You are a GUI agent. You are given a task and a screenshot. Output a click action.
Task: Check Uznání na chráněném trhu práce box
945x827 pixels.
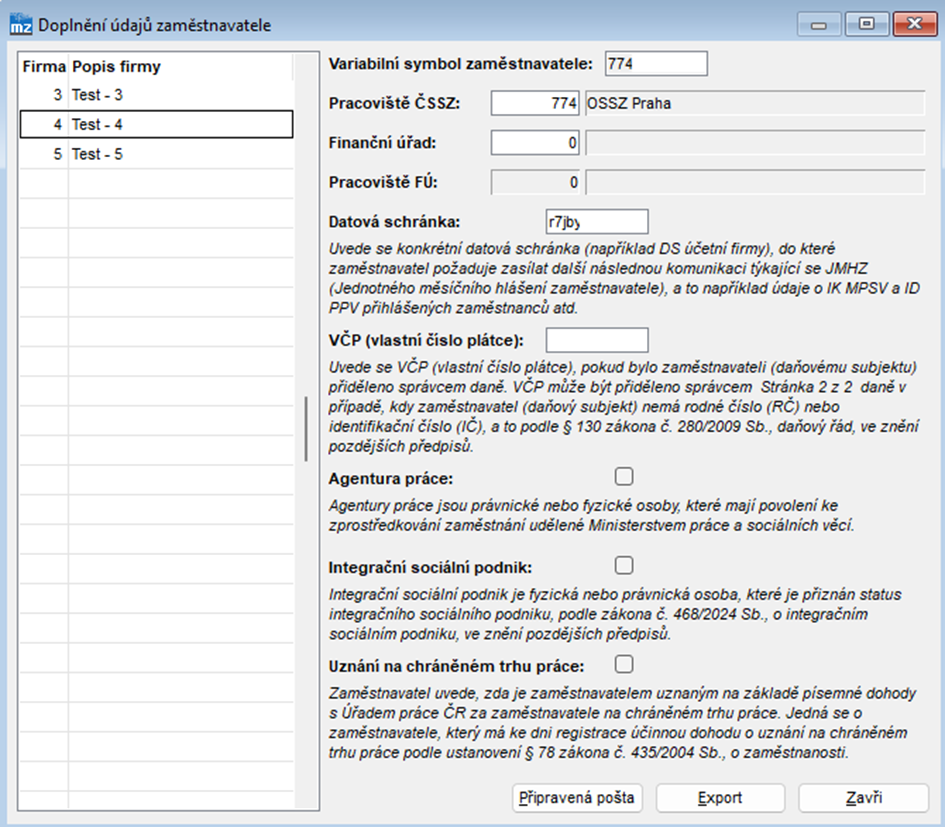tap(624, 664)
